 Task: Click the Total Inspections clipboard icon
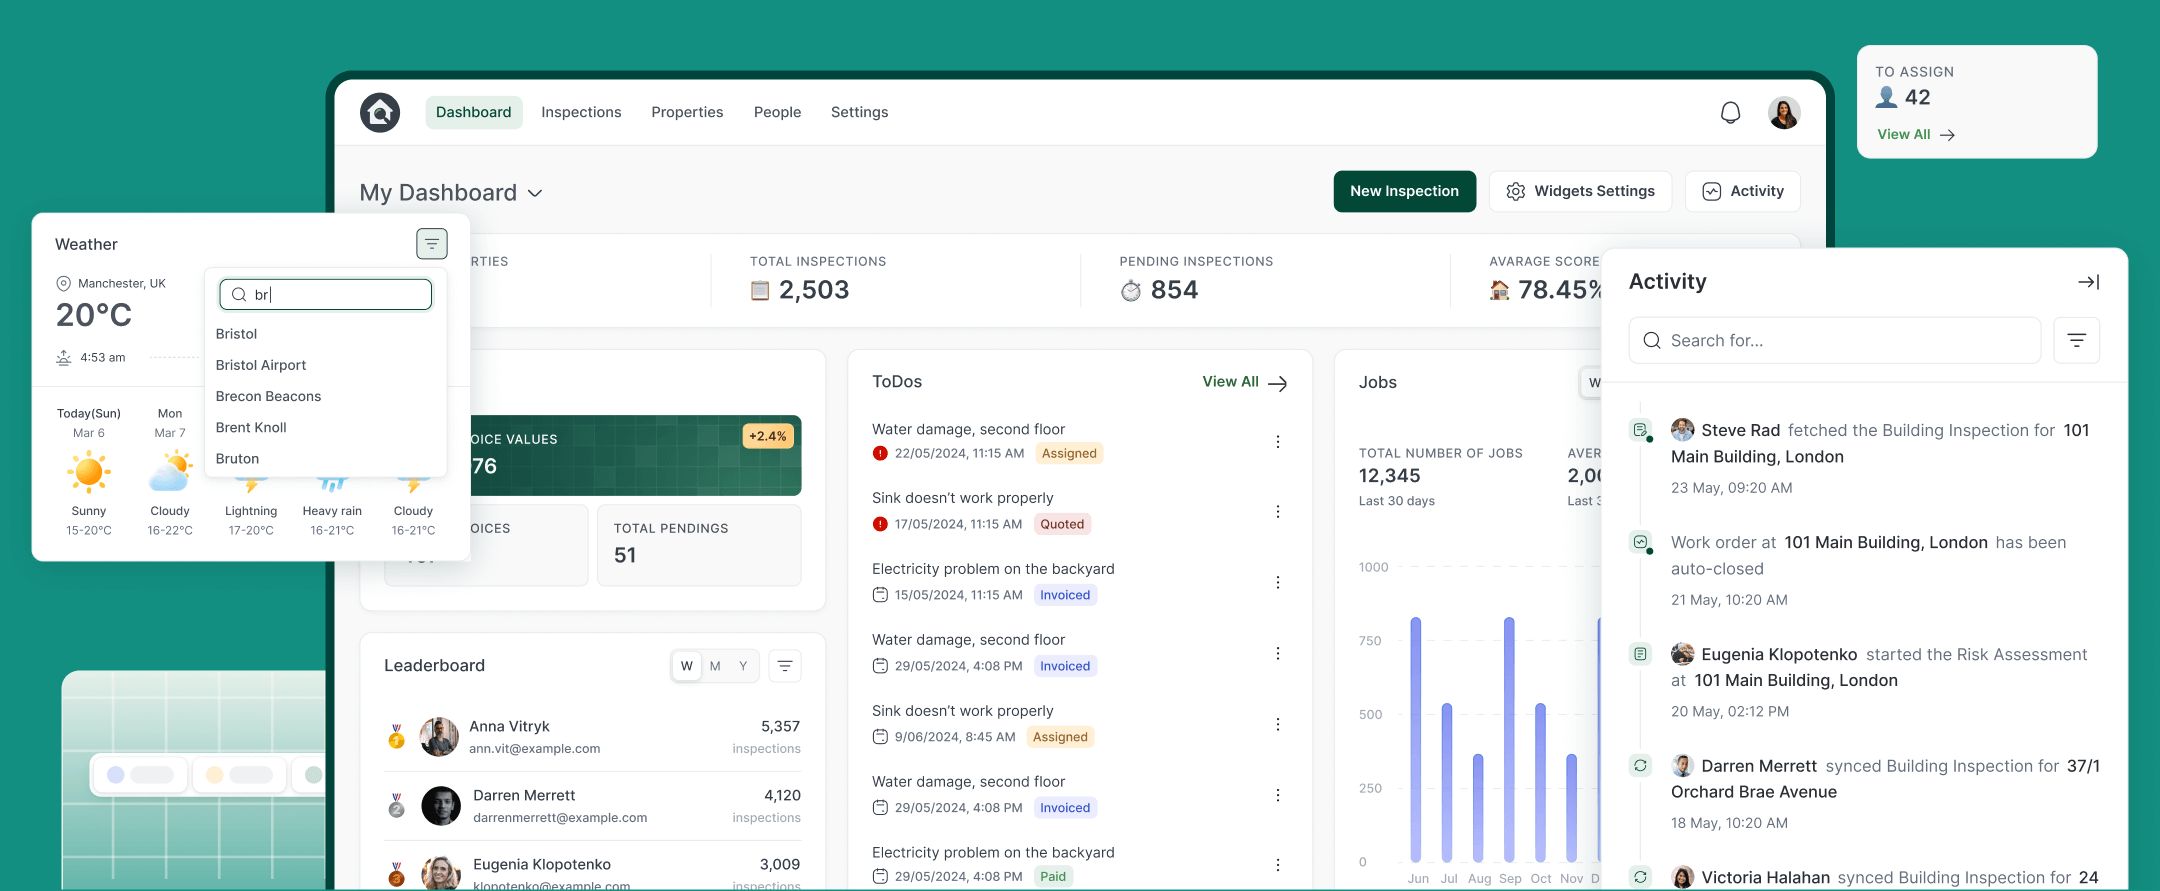point(760,290)
